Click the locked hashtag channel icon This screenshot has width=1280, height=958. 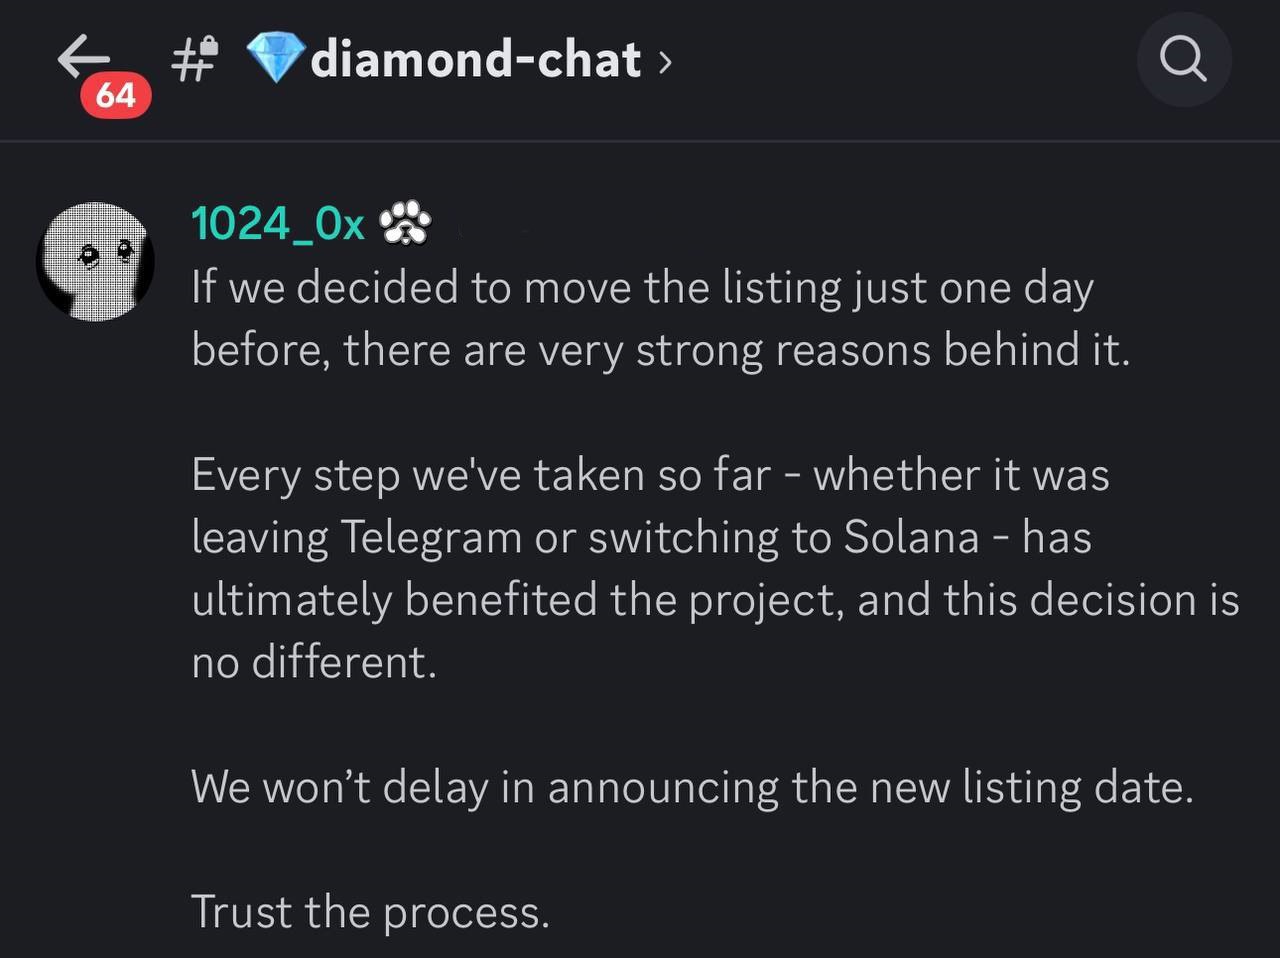pyautogui.click(x=194, y=58)
